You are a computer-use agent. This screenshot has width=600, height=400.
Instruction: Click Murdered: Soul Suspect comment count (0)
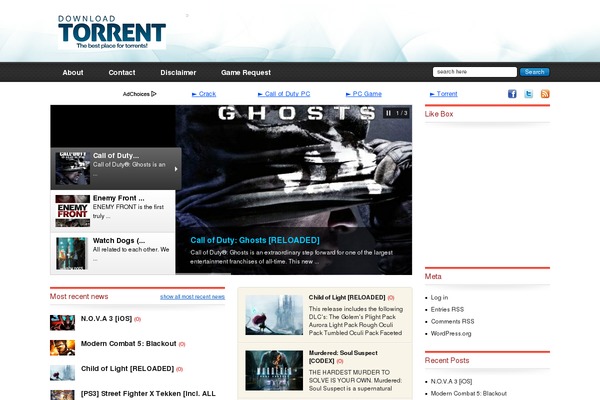click(x=340, y=361)
